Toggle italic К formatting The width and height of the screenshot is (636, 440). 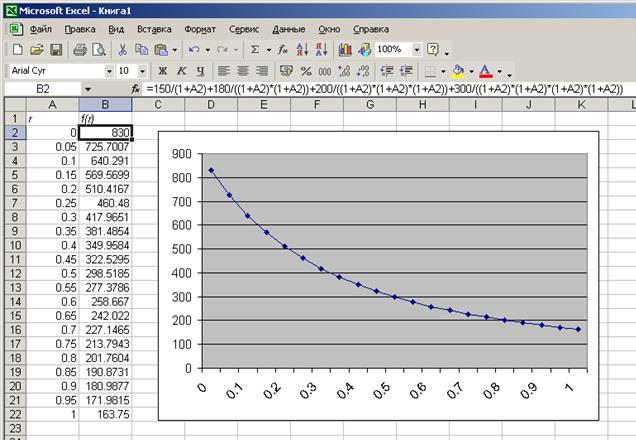point(182,71)
